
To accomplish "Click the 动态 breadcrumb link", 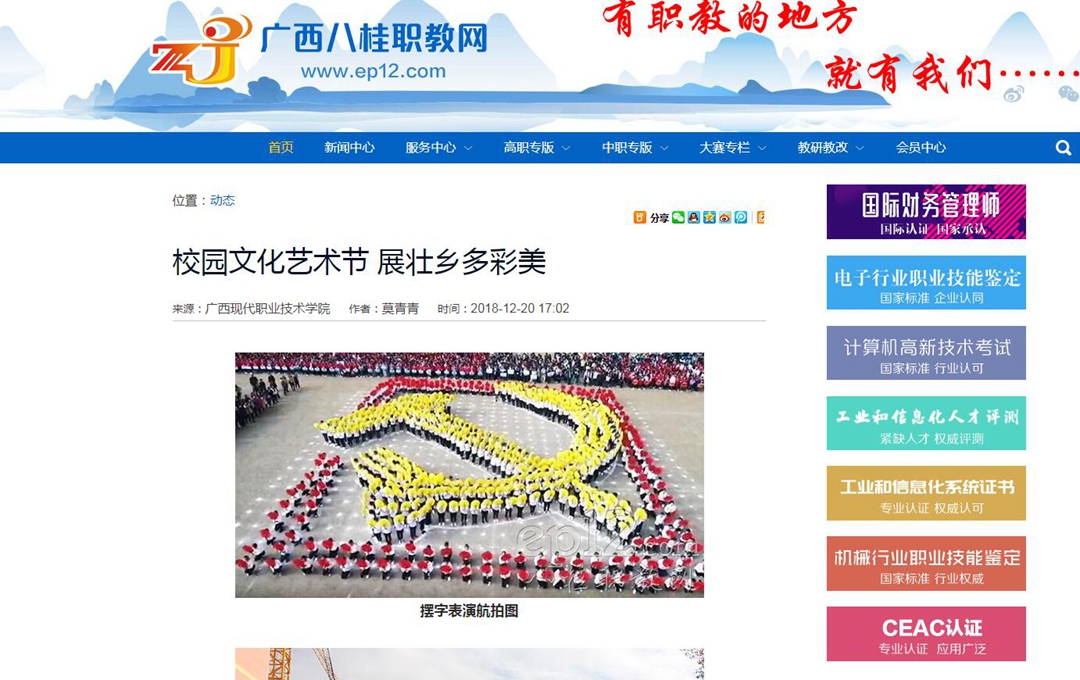I will click(x=222, y=200).
